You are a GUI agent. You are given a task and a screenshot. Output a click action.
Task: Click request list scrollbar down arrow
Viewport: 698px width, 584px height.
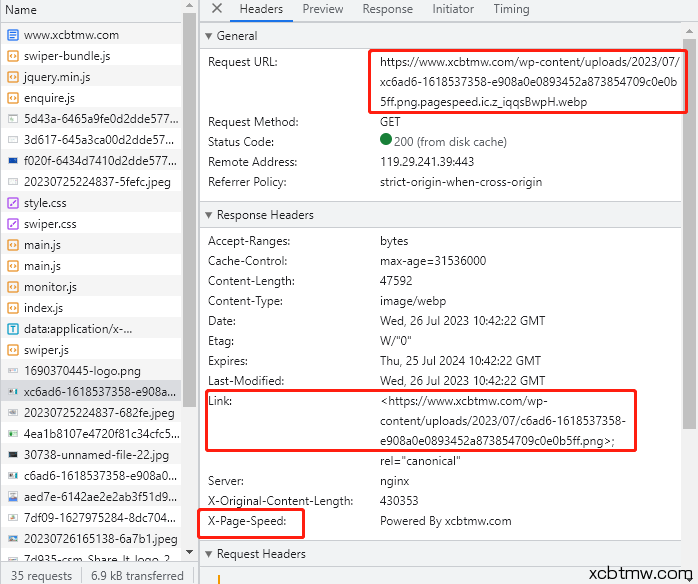click(189, 552)
